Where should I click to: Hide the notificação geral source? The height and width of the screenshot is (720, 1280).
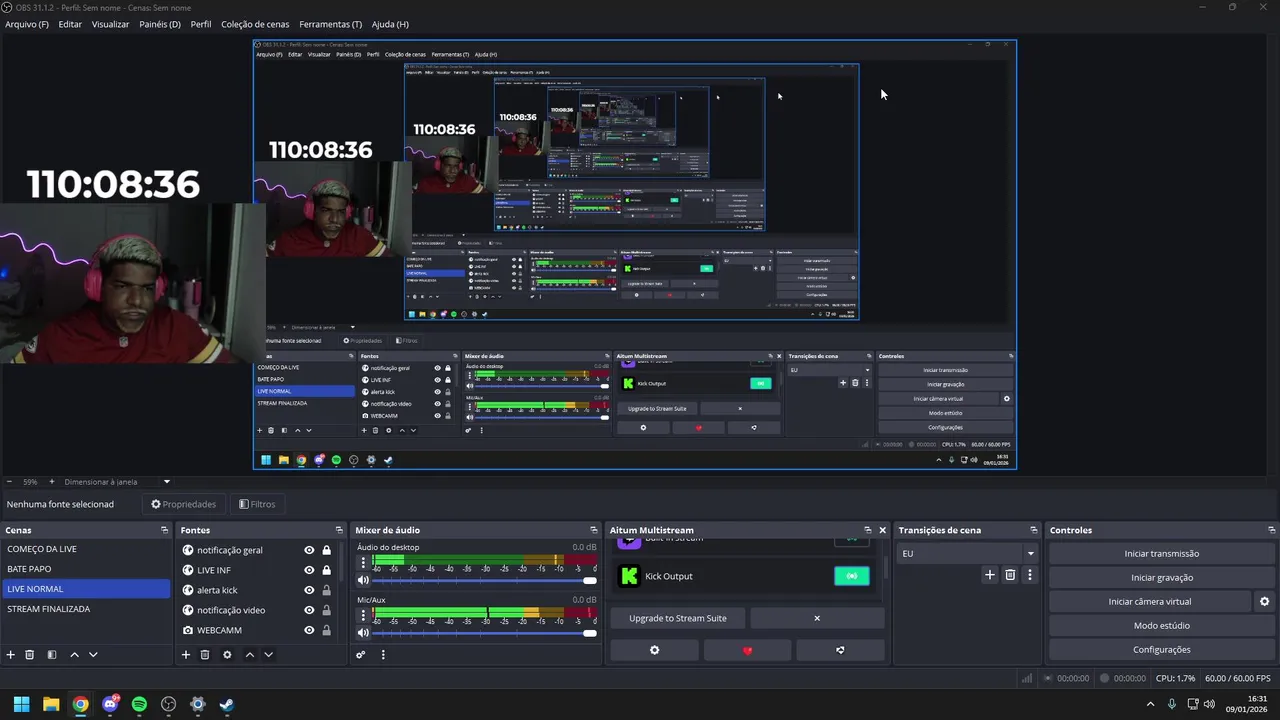pos(309,550)
